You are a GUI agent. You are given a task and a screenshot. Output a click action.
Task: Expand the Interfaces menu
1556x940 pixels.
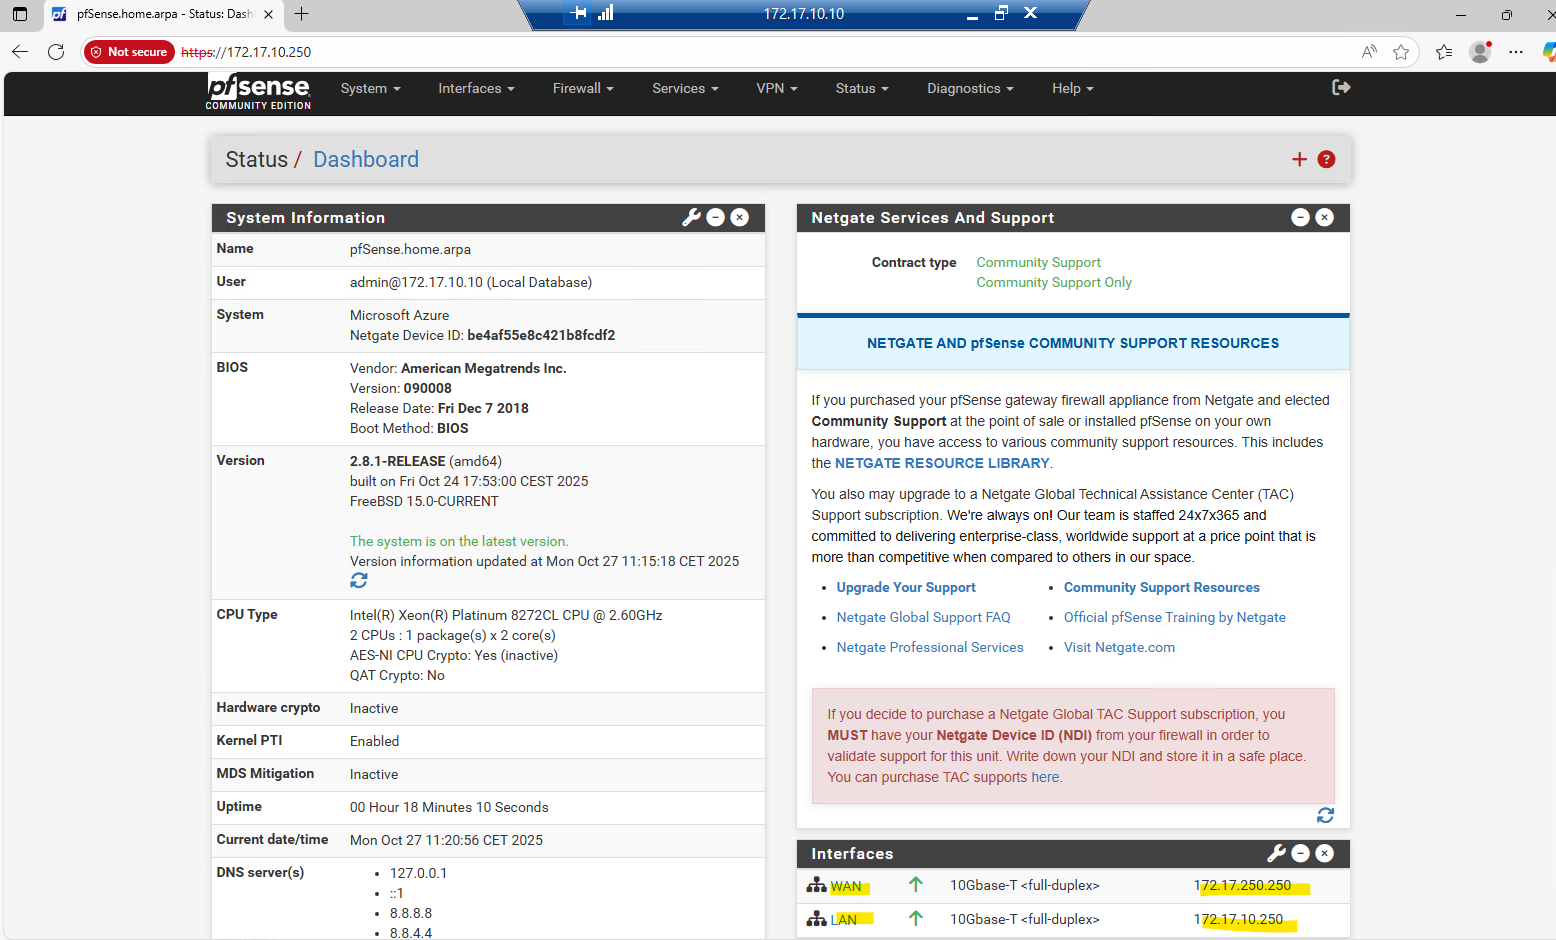[x=476, y=88]
